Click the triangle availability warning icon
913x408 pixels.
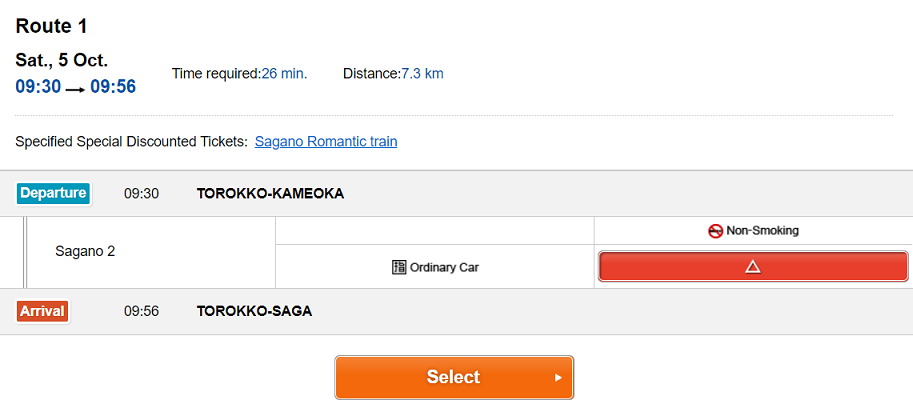pos(753,267)
